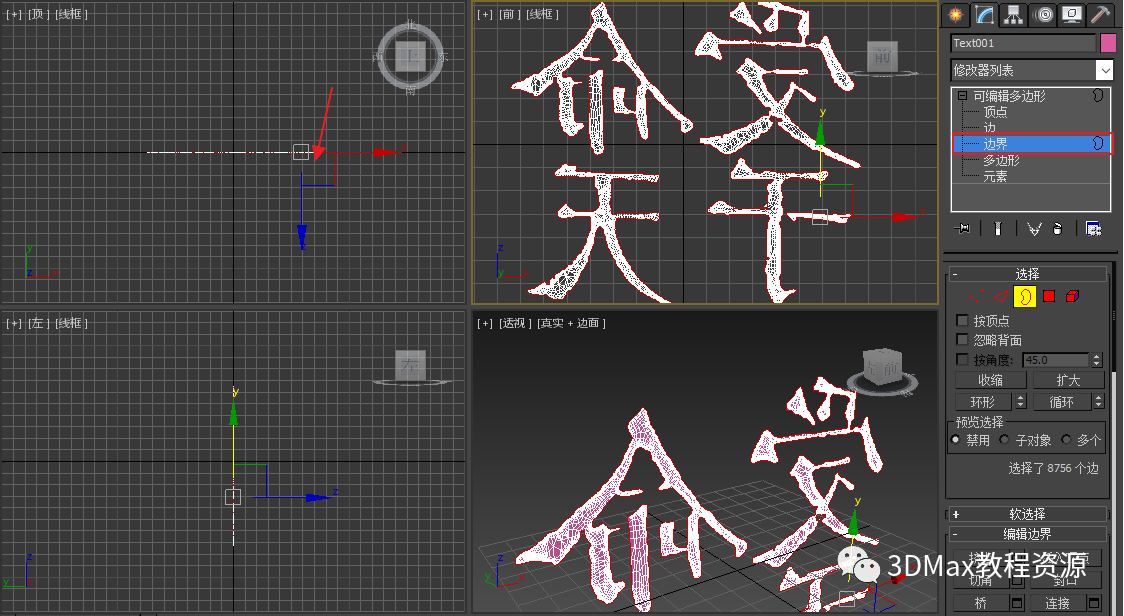Open Connect (连接) settings box
This screenshot has width=1124, height=616.
point(1094,603)
